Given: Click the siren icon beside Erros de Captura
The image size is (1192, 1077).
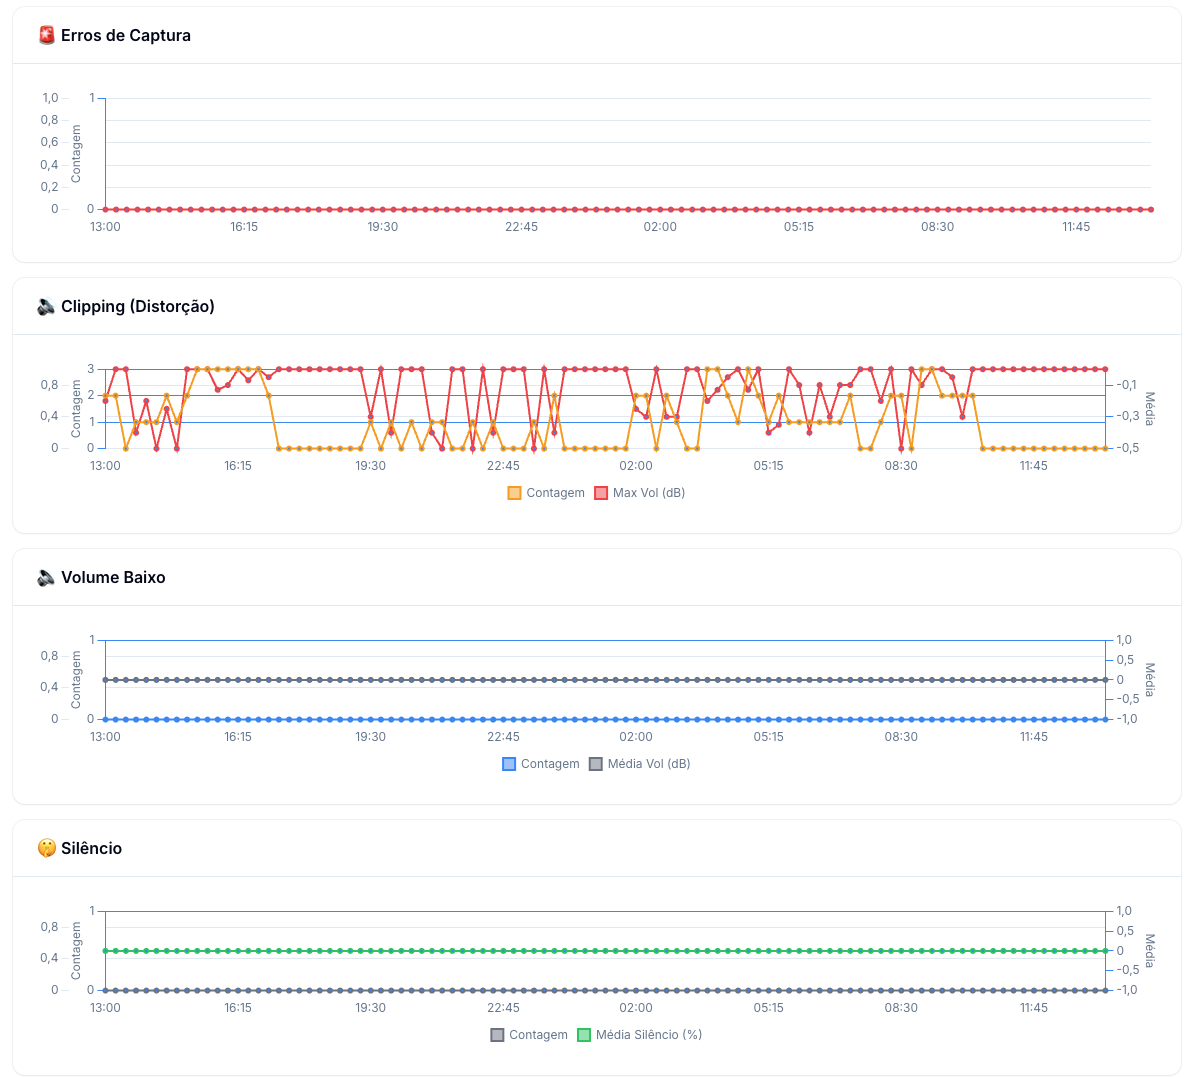Looking at the screenshot, I should pos(47,36).
